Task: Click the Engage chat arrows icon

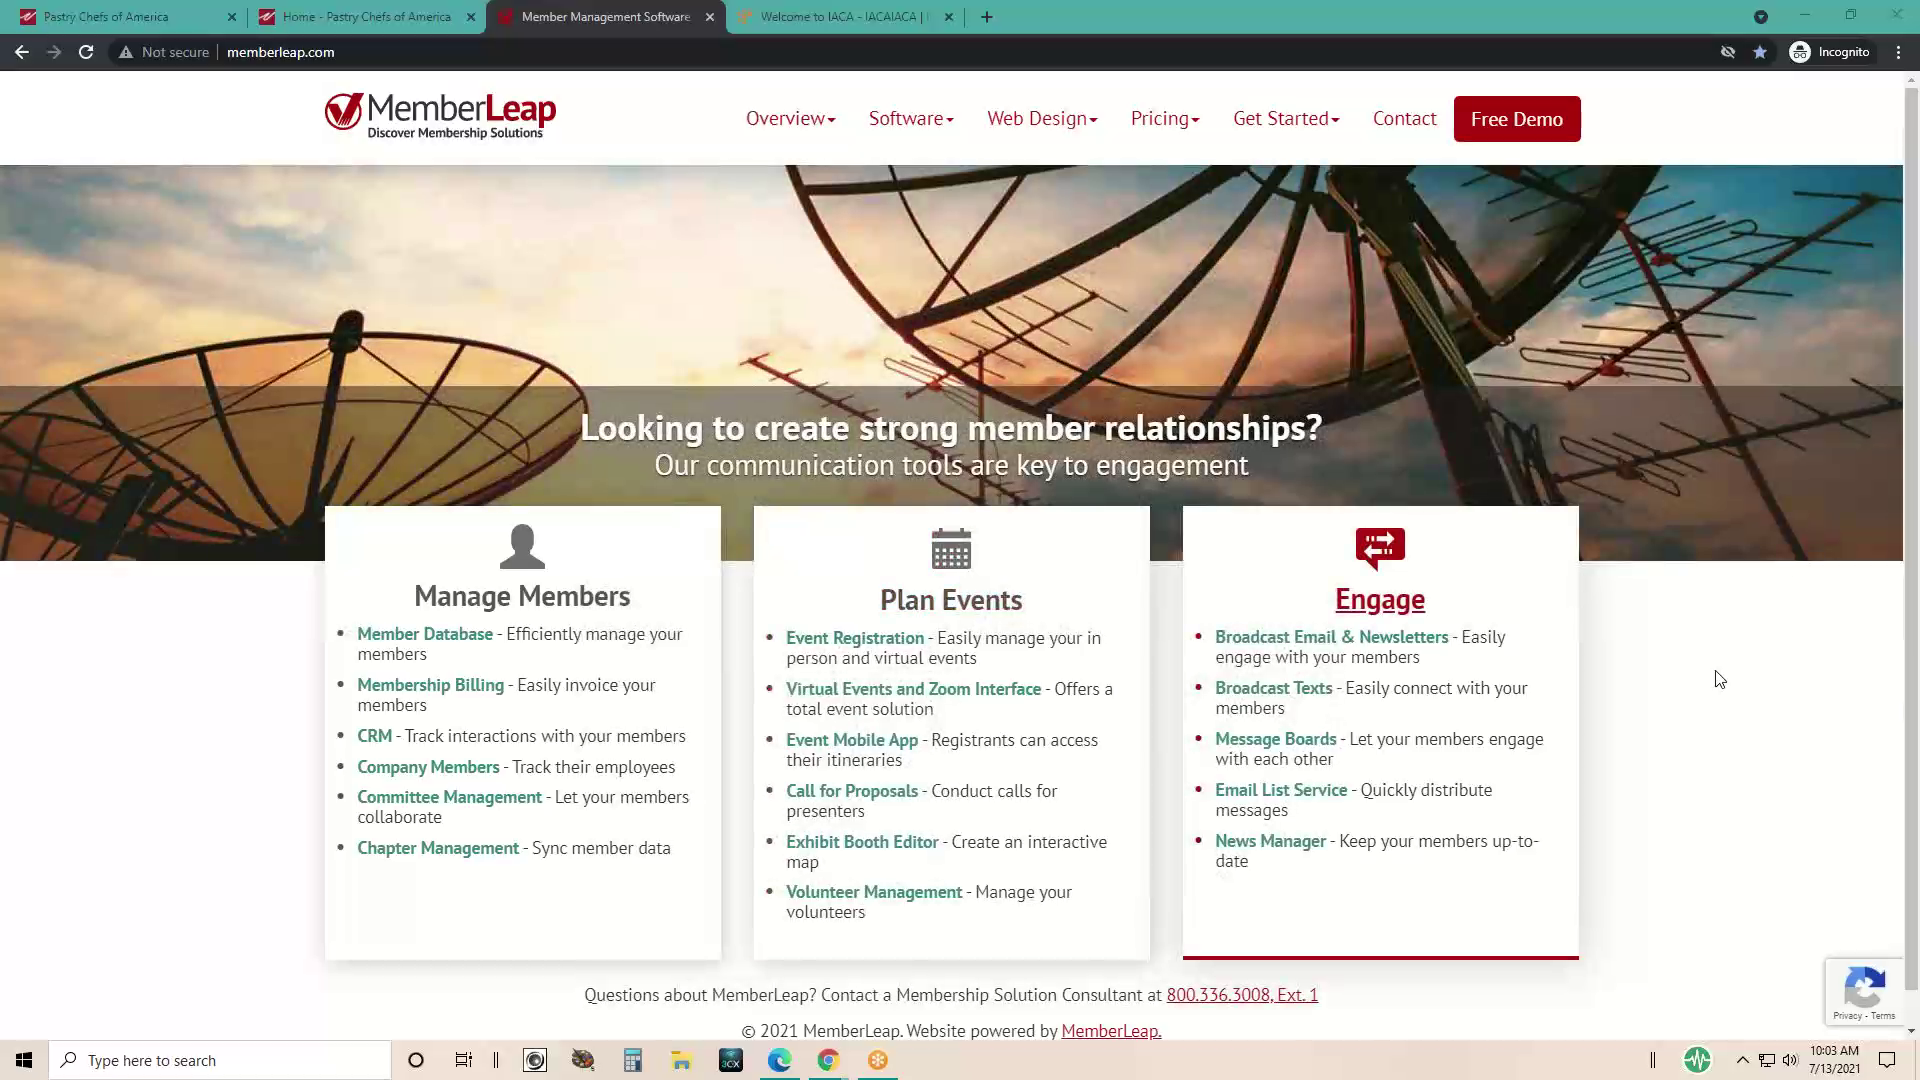Action: (1380, 548)
